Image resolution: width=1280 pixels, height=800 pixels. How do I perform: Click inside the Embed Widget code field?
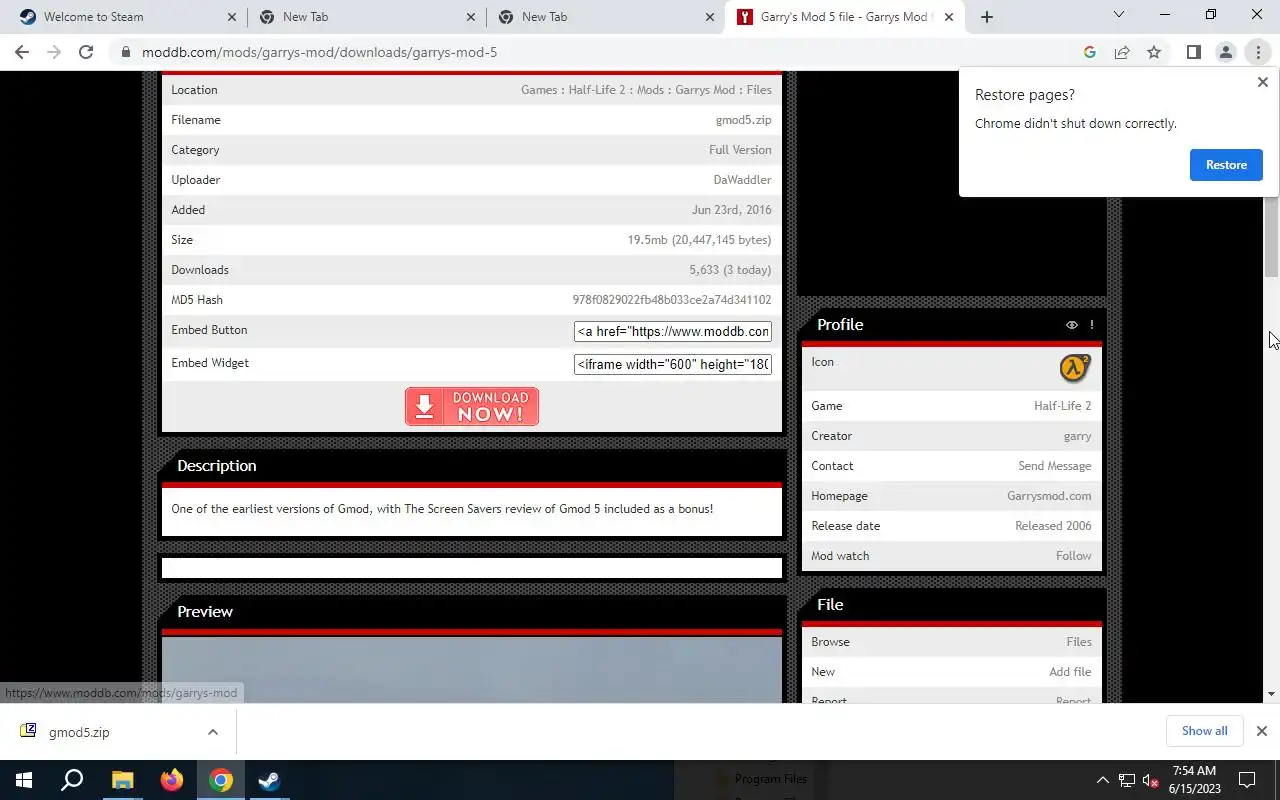pos(673,365)
